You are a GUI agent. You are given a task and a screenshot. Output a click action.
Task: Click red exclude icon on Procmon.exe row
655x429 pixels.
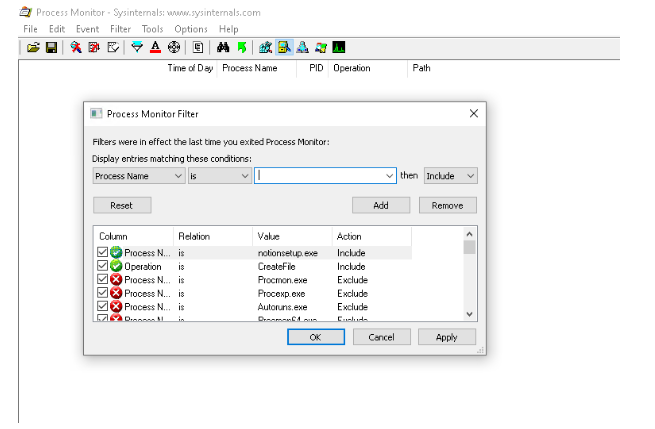coord(116,279)
